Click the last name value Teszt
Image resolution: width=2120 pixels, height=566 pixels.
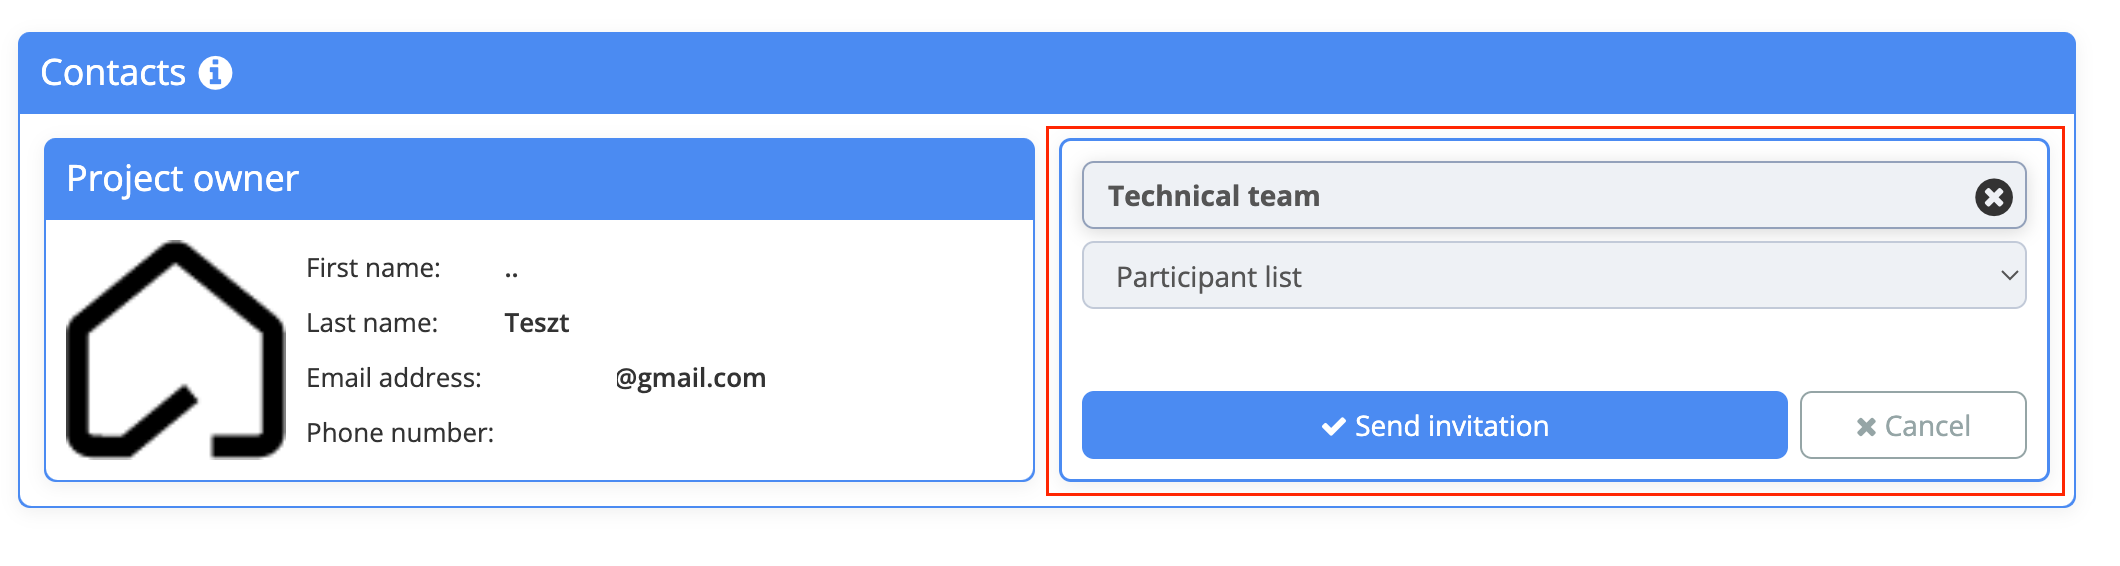536,323
